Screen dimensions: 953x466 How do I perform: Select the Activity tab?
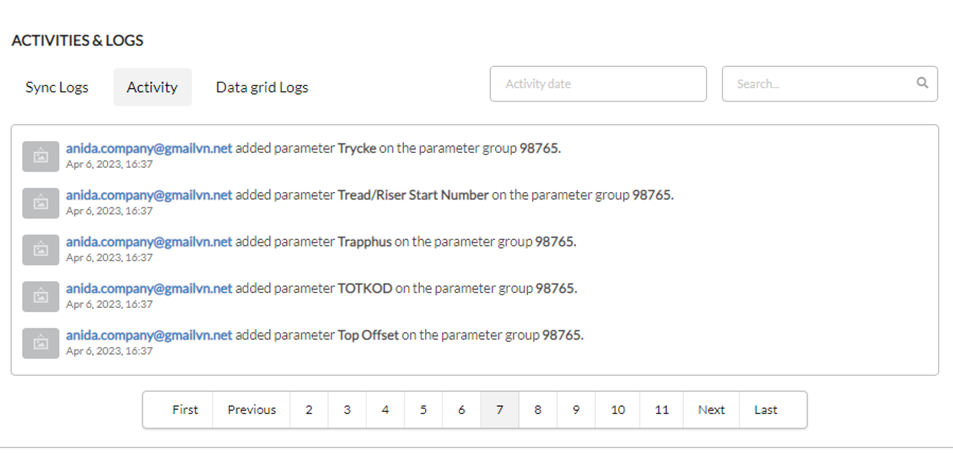(x=152, y=87)
